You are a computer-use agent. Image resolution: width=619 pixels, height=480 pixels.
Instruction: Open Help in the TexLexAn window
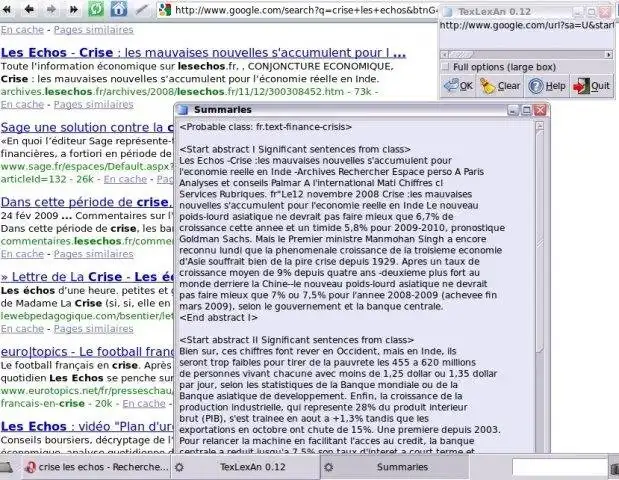[547, 86]
